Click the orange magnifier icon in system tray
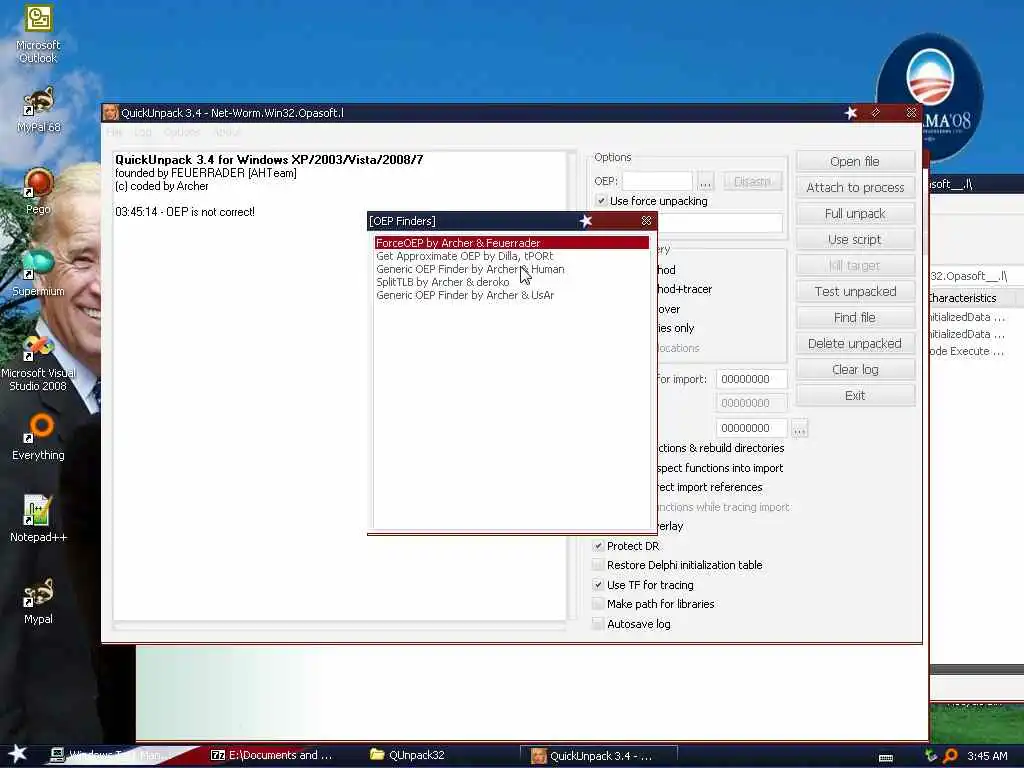1024x768 pixels. pos(950,756)
